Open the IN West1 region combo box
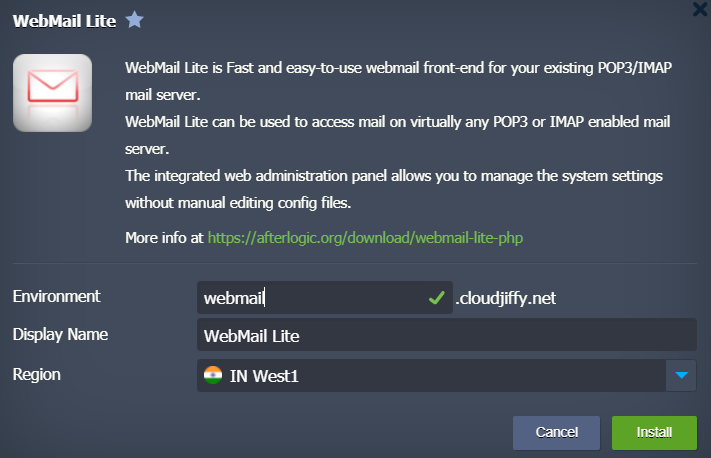 point(430,376)
